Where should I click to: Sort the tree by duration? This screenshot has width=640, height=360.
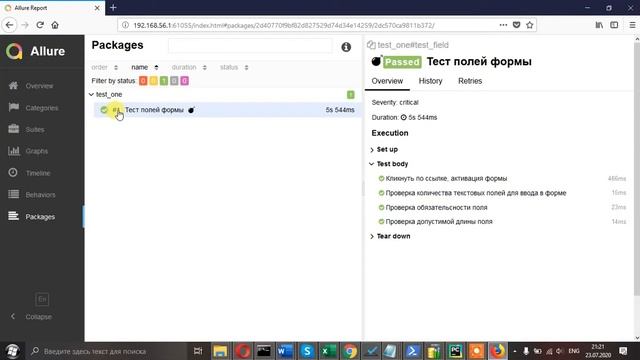pyautogui.click(x=189, y=67)
